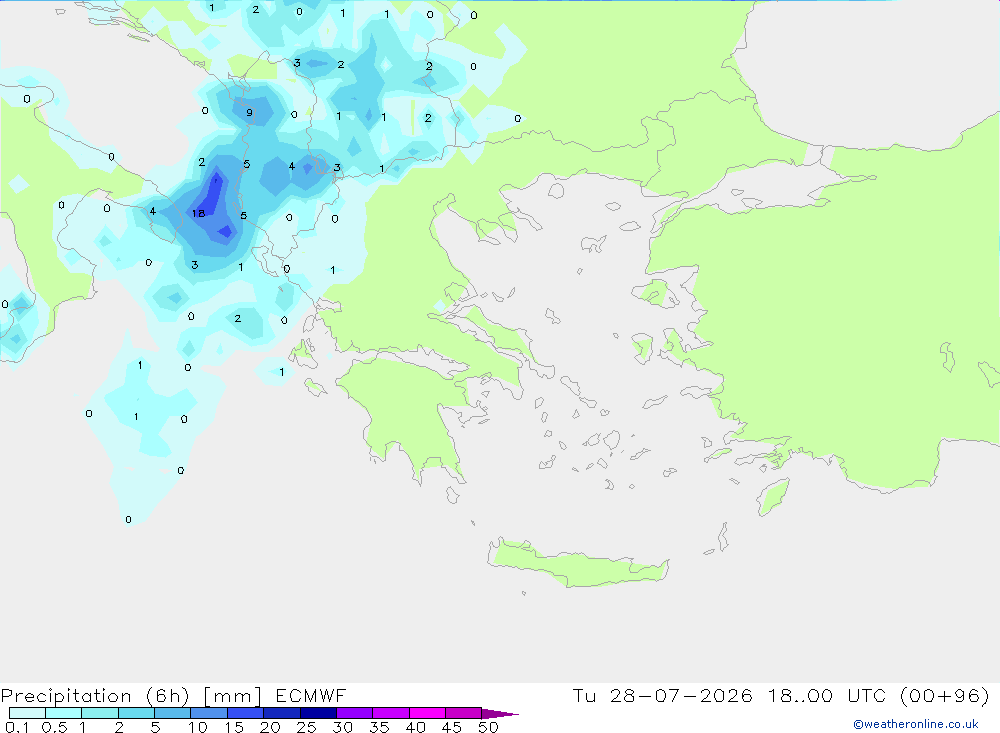Click the '40' legend scale label

[x=415, y=727]
